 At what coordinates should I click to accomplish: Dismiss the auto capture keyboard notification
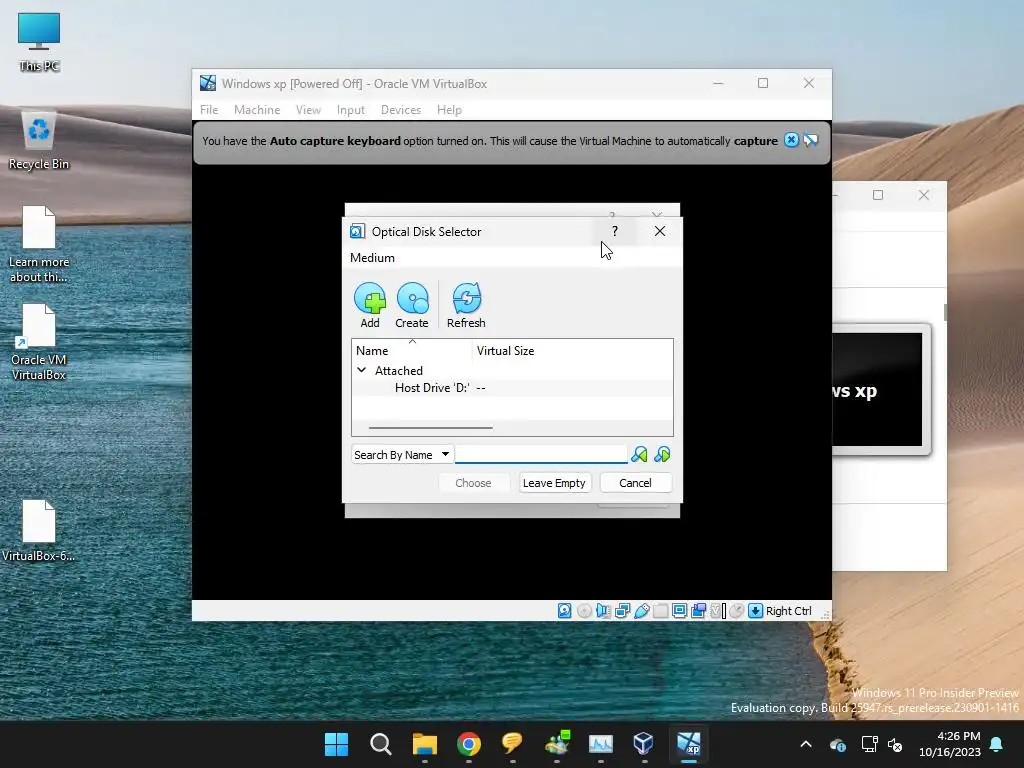791,140
